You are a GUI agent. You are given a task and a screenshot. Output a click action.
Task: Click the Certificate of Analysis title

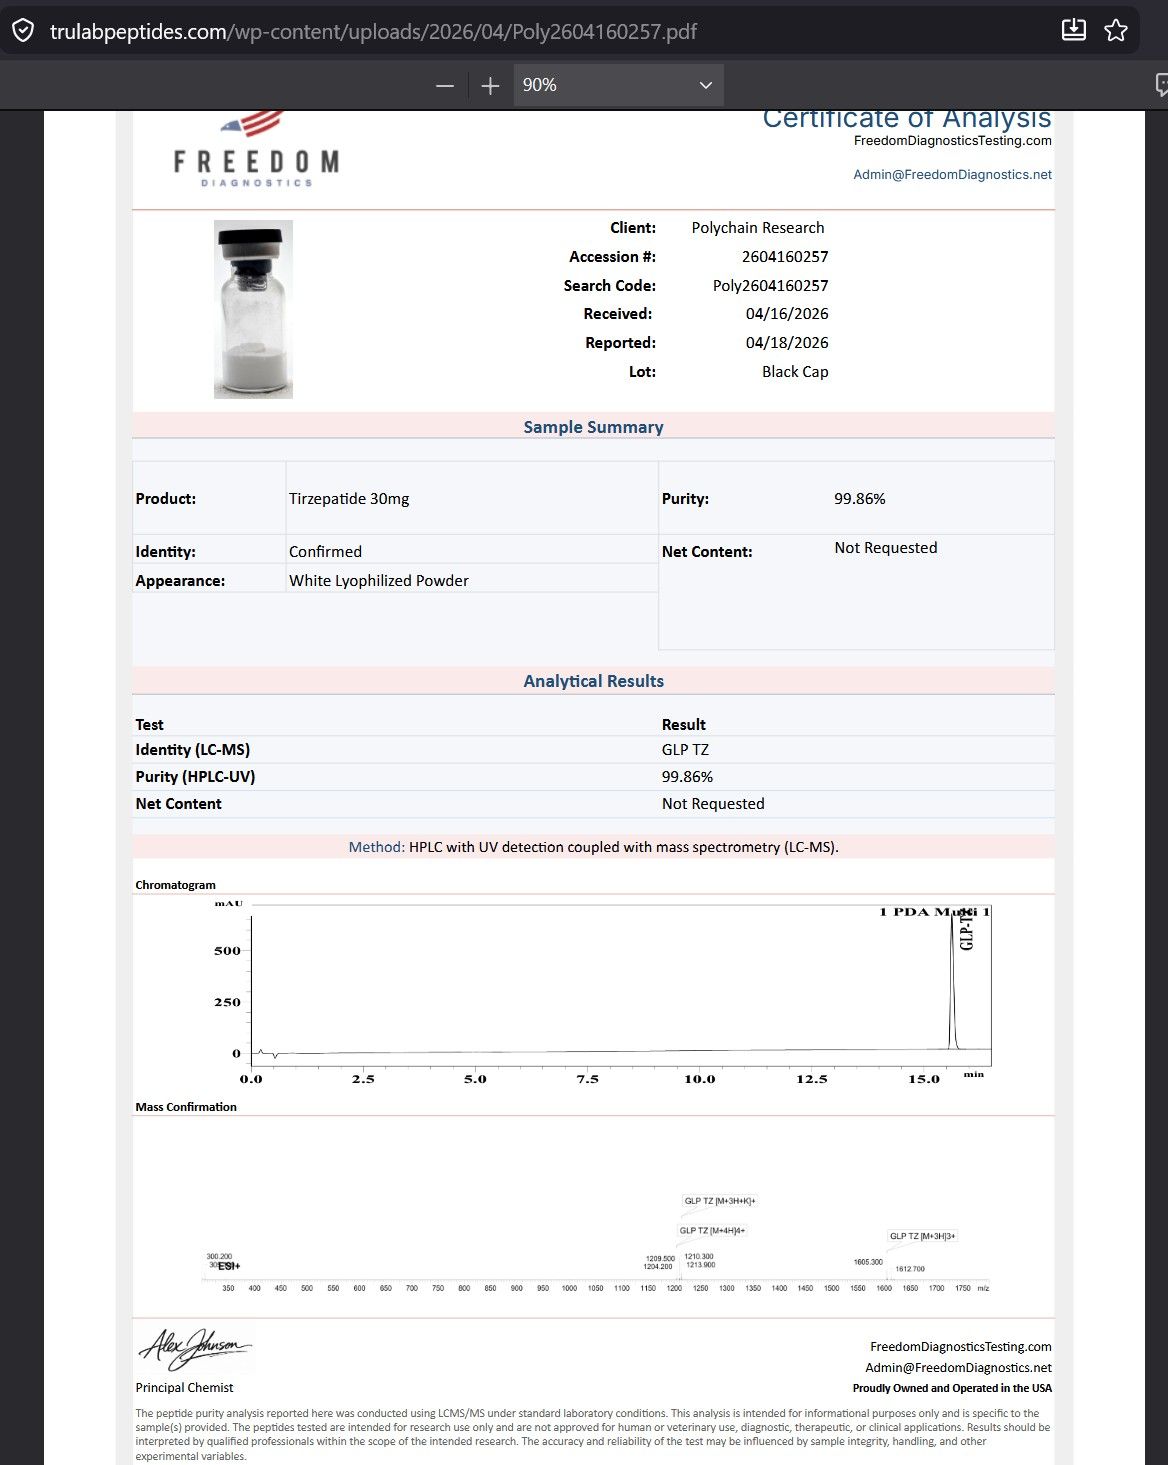907,118
